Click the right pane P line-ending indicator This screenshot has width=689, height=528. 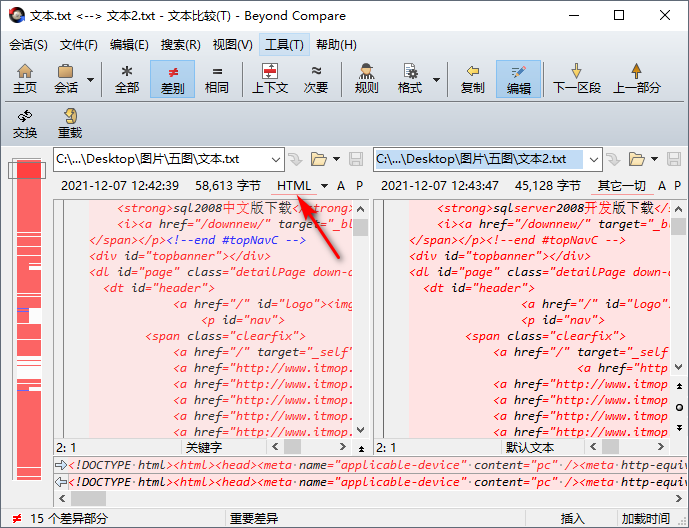pyautogui.click(x=678, y=186)
